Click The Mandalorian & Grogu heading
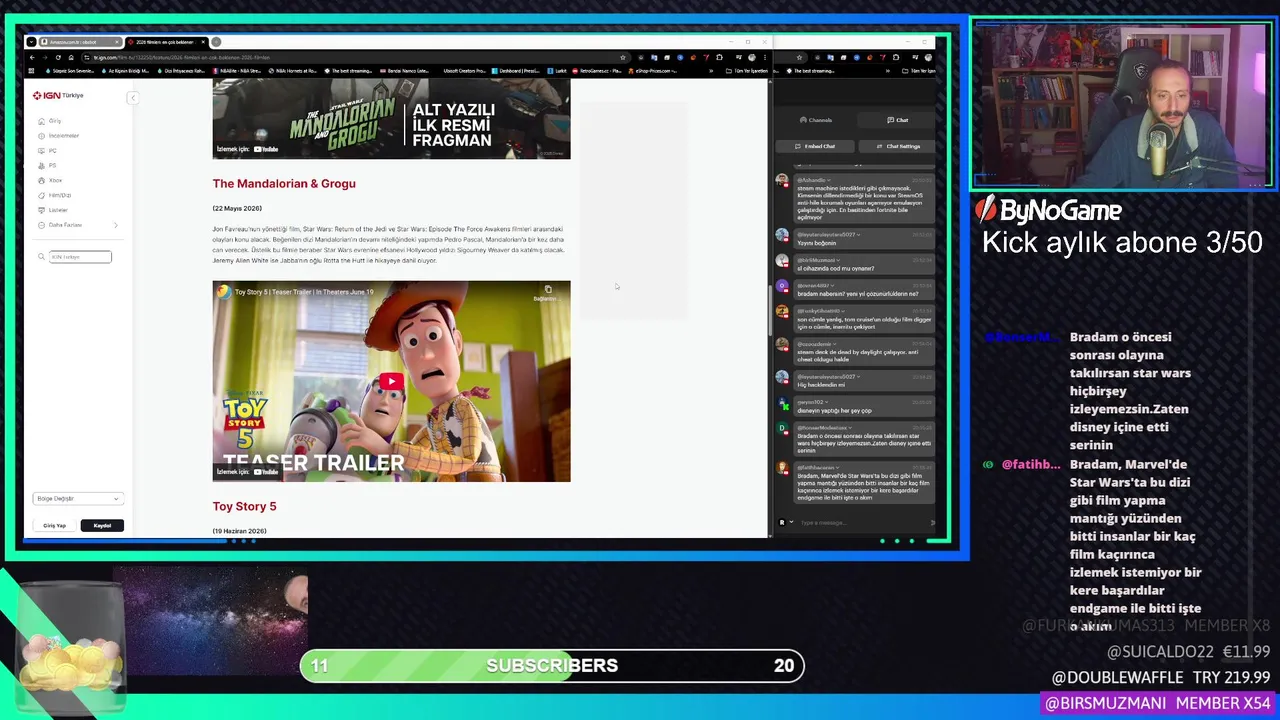This screenshot has height=720, width=1280. tap(284, 183)
